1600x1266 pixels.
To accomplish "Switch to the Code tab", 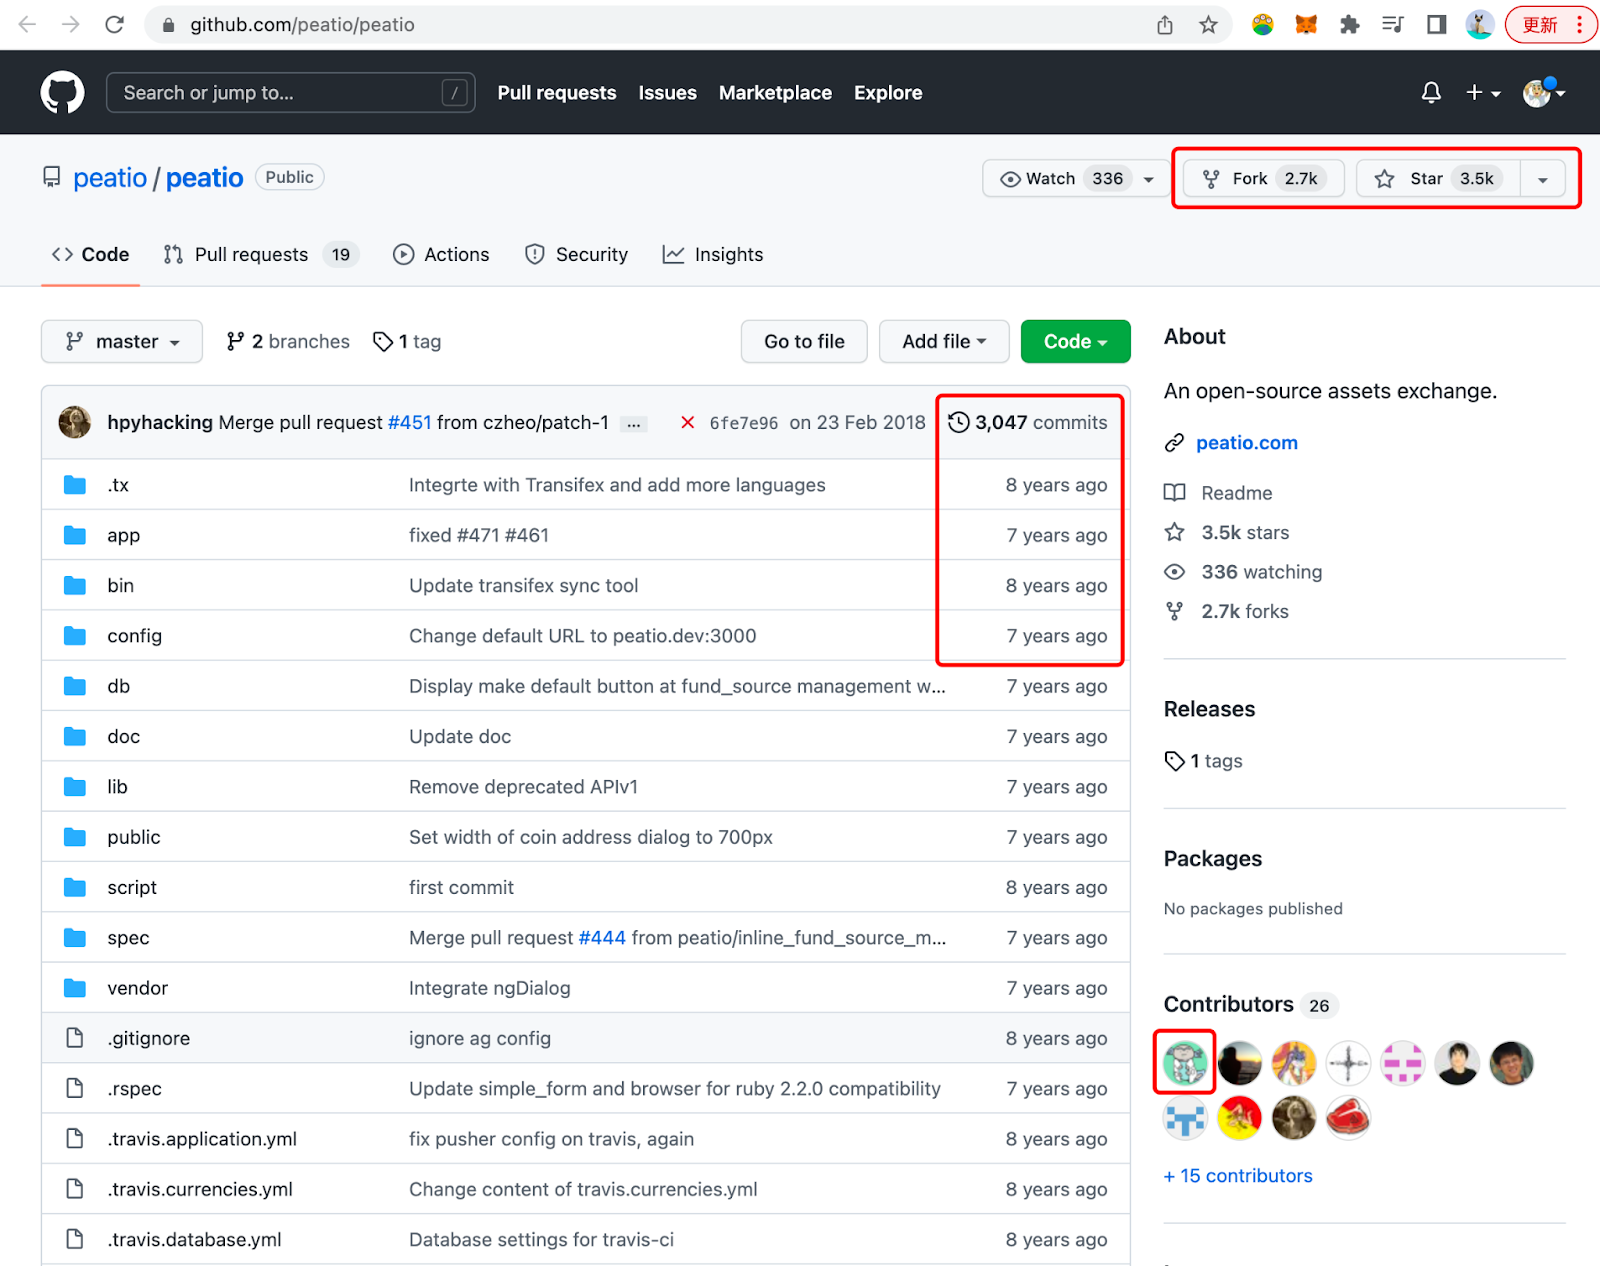I will [x=91, y=255].
